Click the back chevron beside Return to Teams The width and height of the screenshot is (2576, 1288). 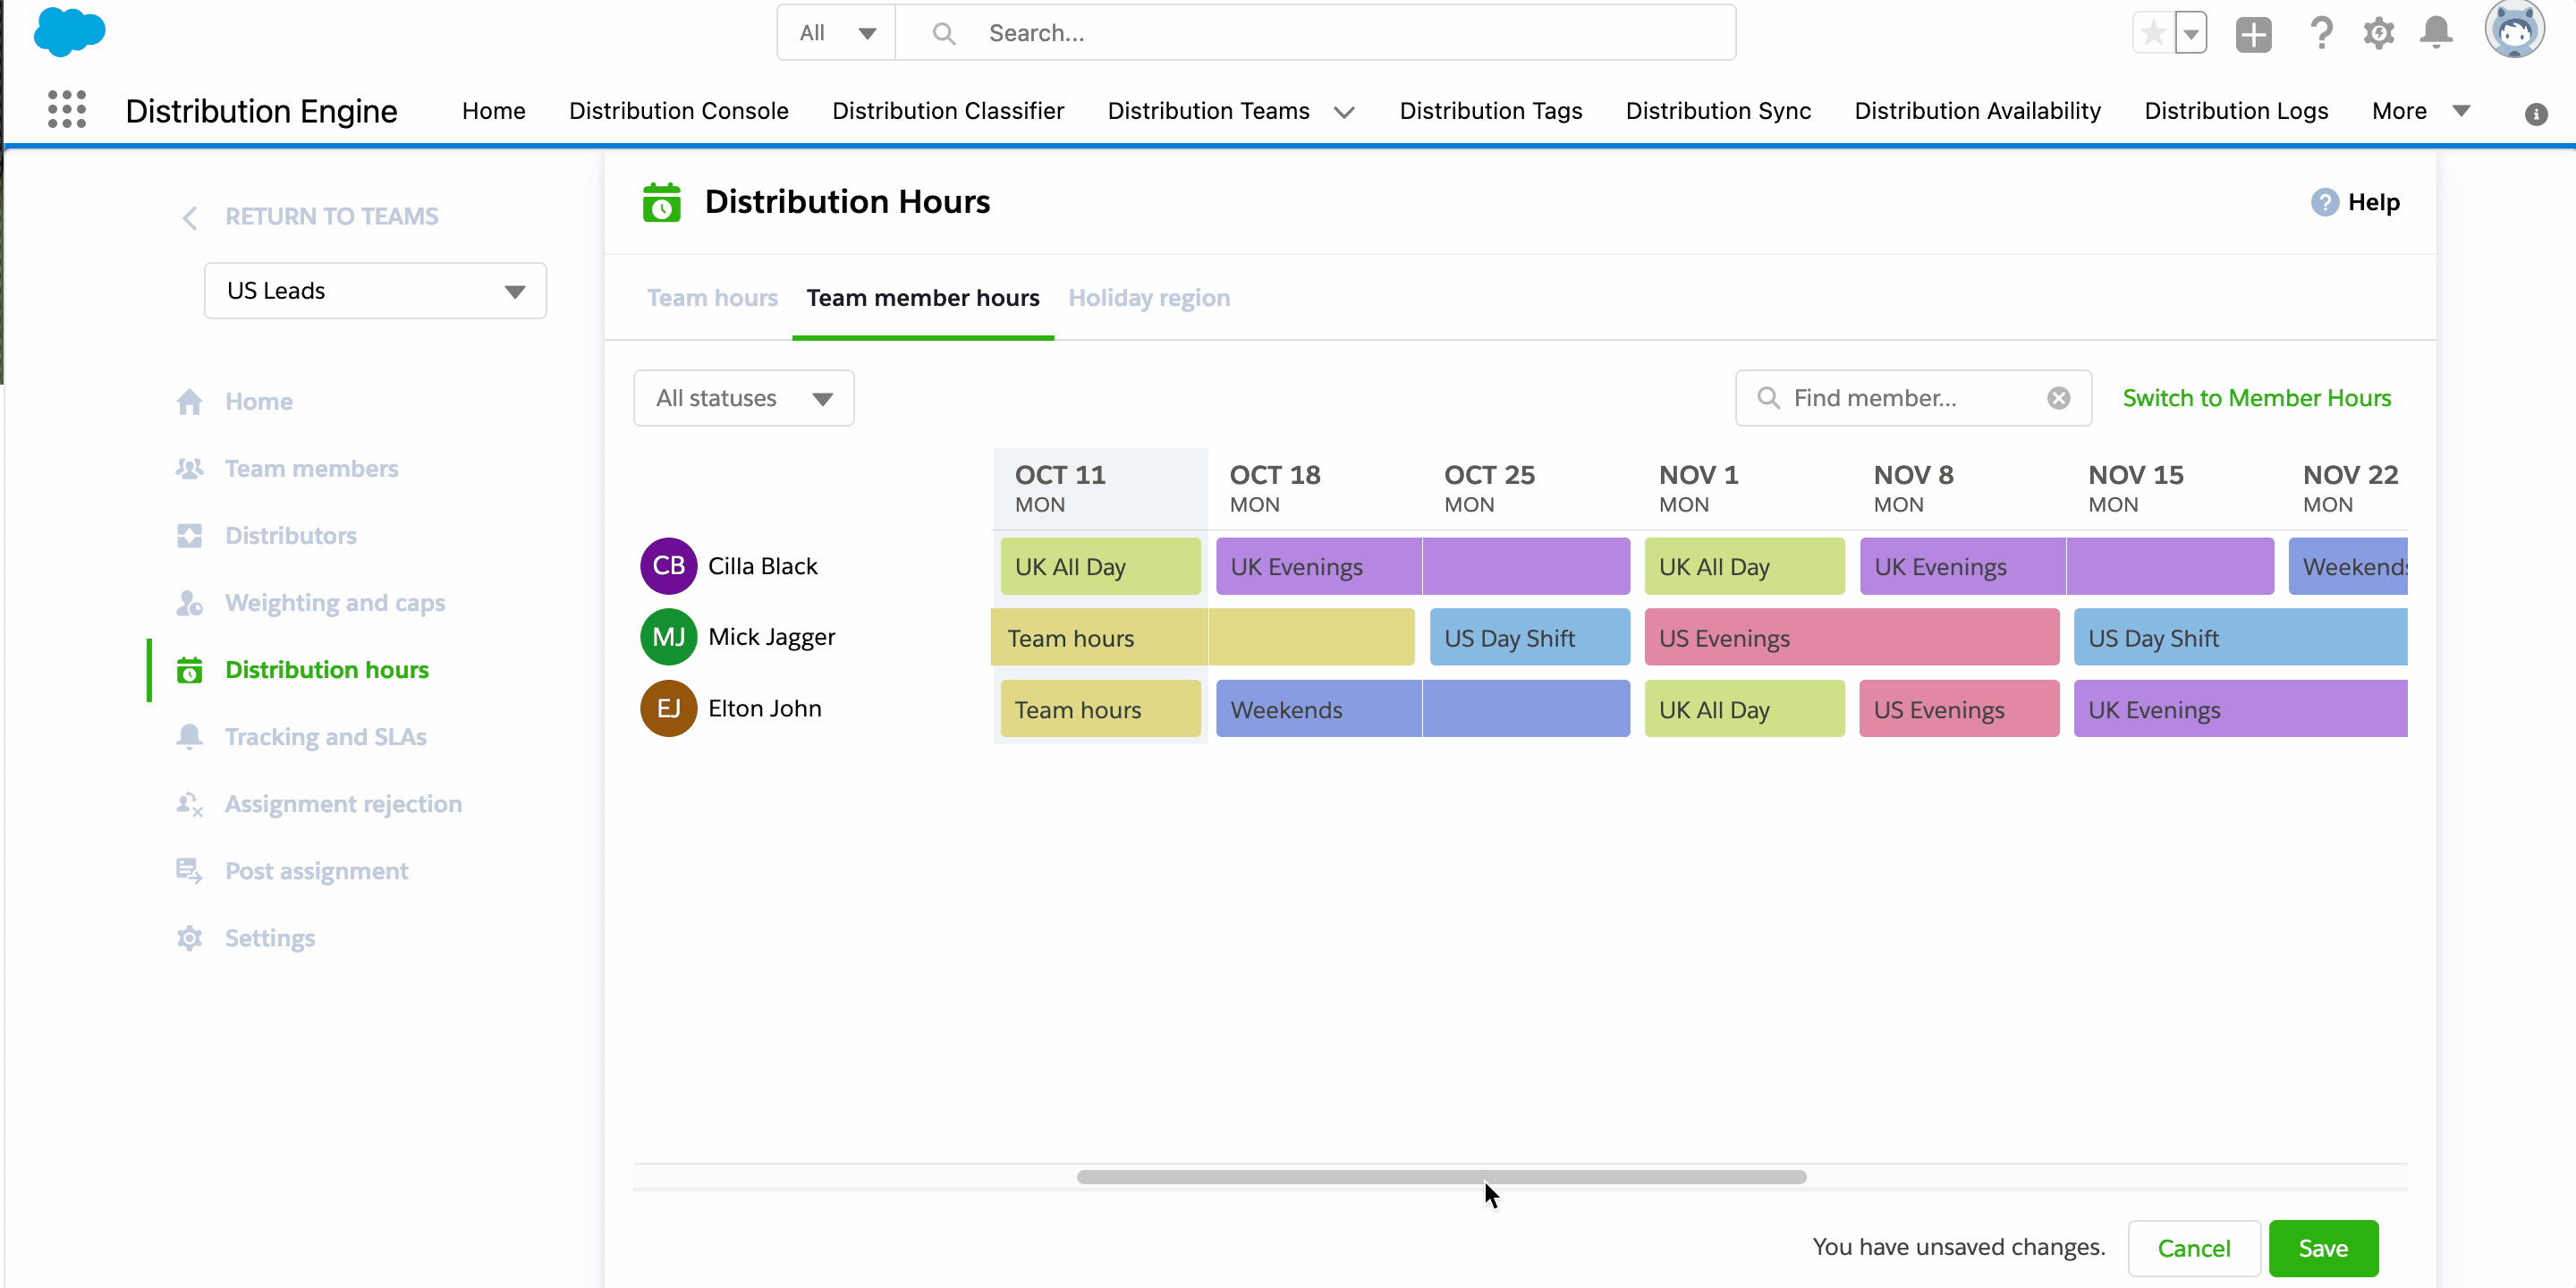pyautogui.click(x=190, y=217)
